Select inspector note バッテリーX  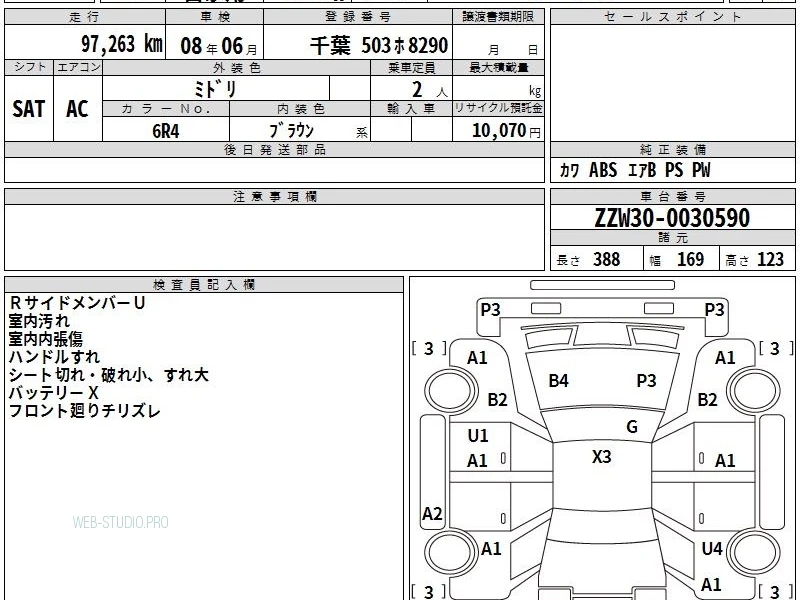pyautogui.click(x=54, y=393)
